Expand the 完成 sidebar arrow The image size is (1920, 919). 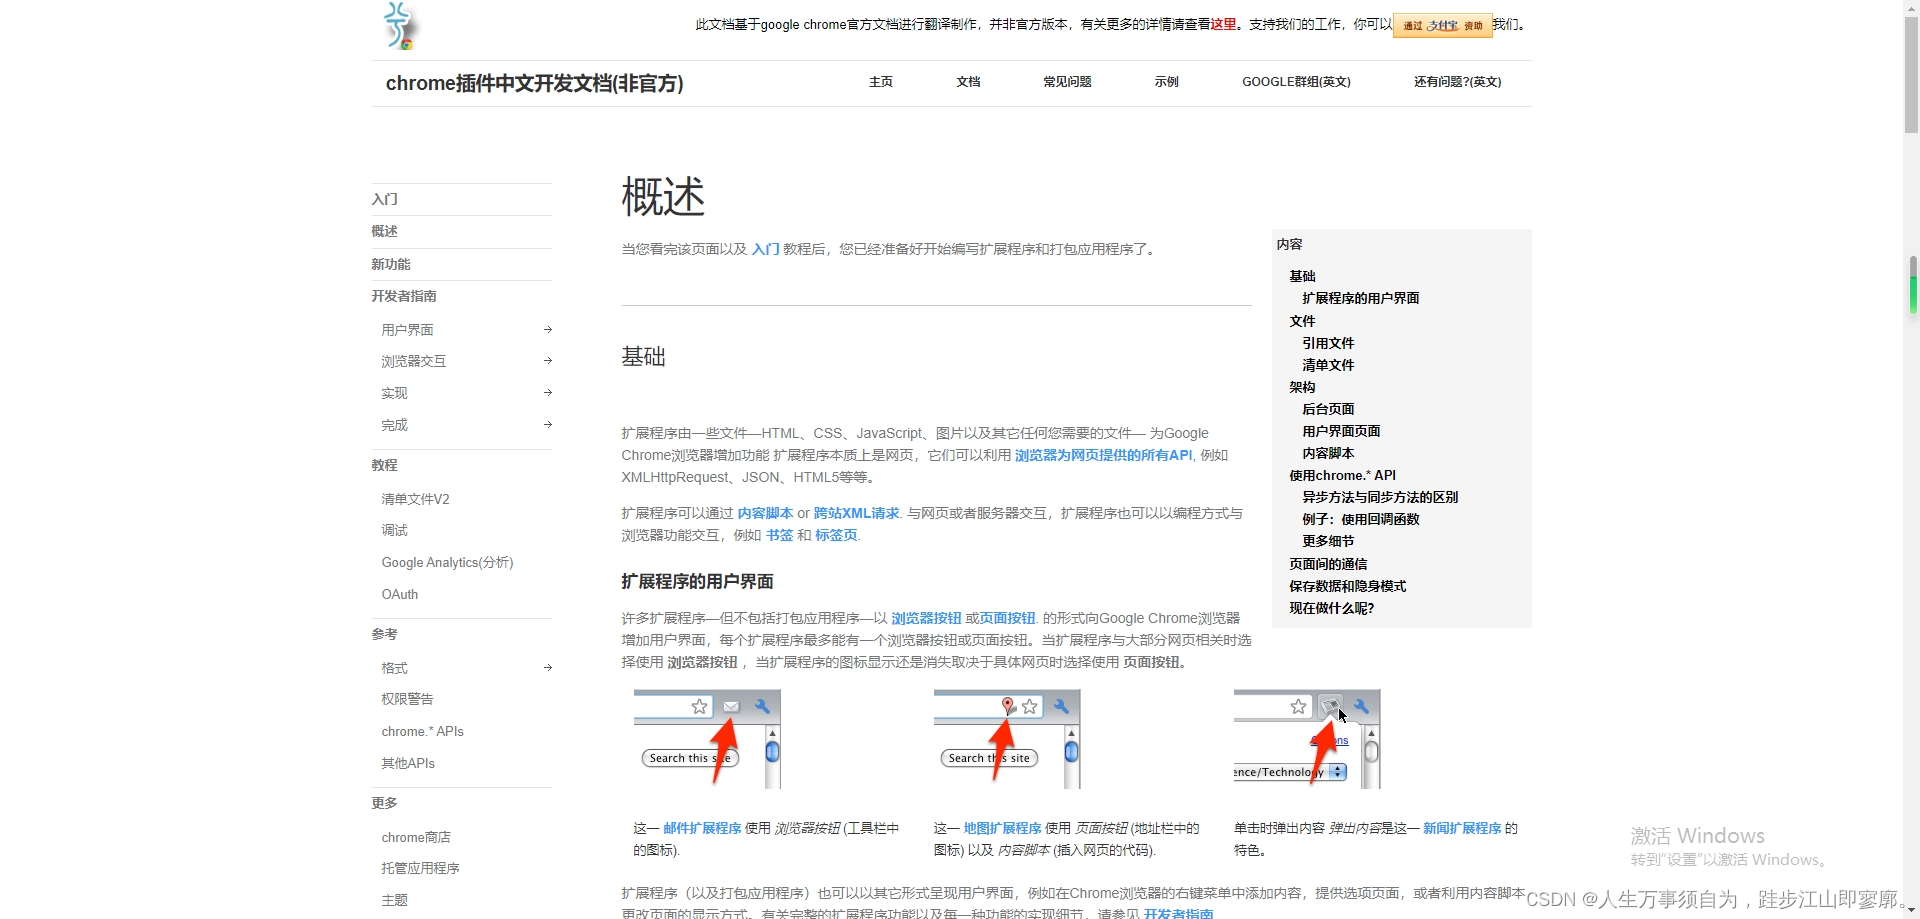click(x=547, y=425)
